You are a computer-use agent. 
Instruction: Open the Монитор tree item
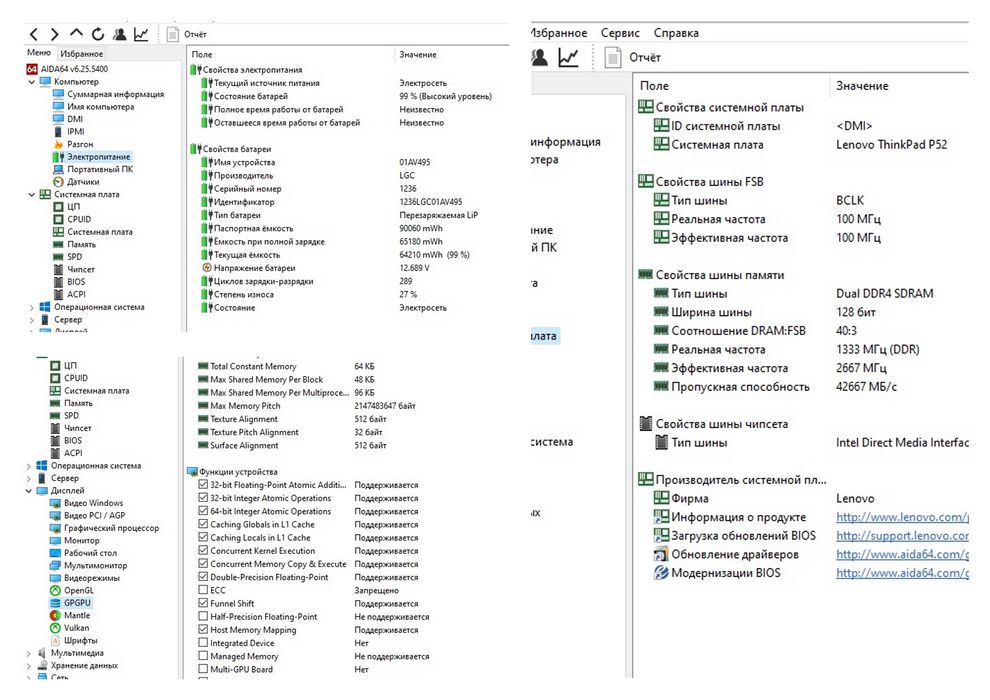pyautogui.click(x=81, y=540)
